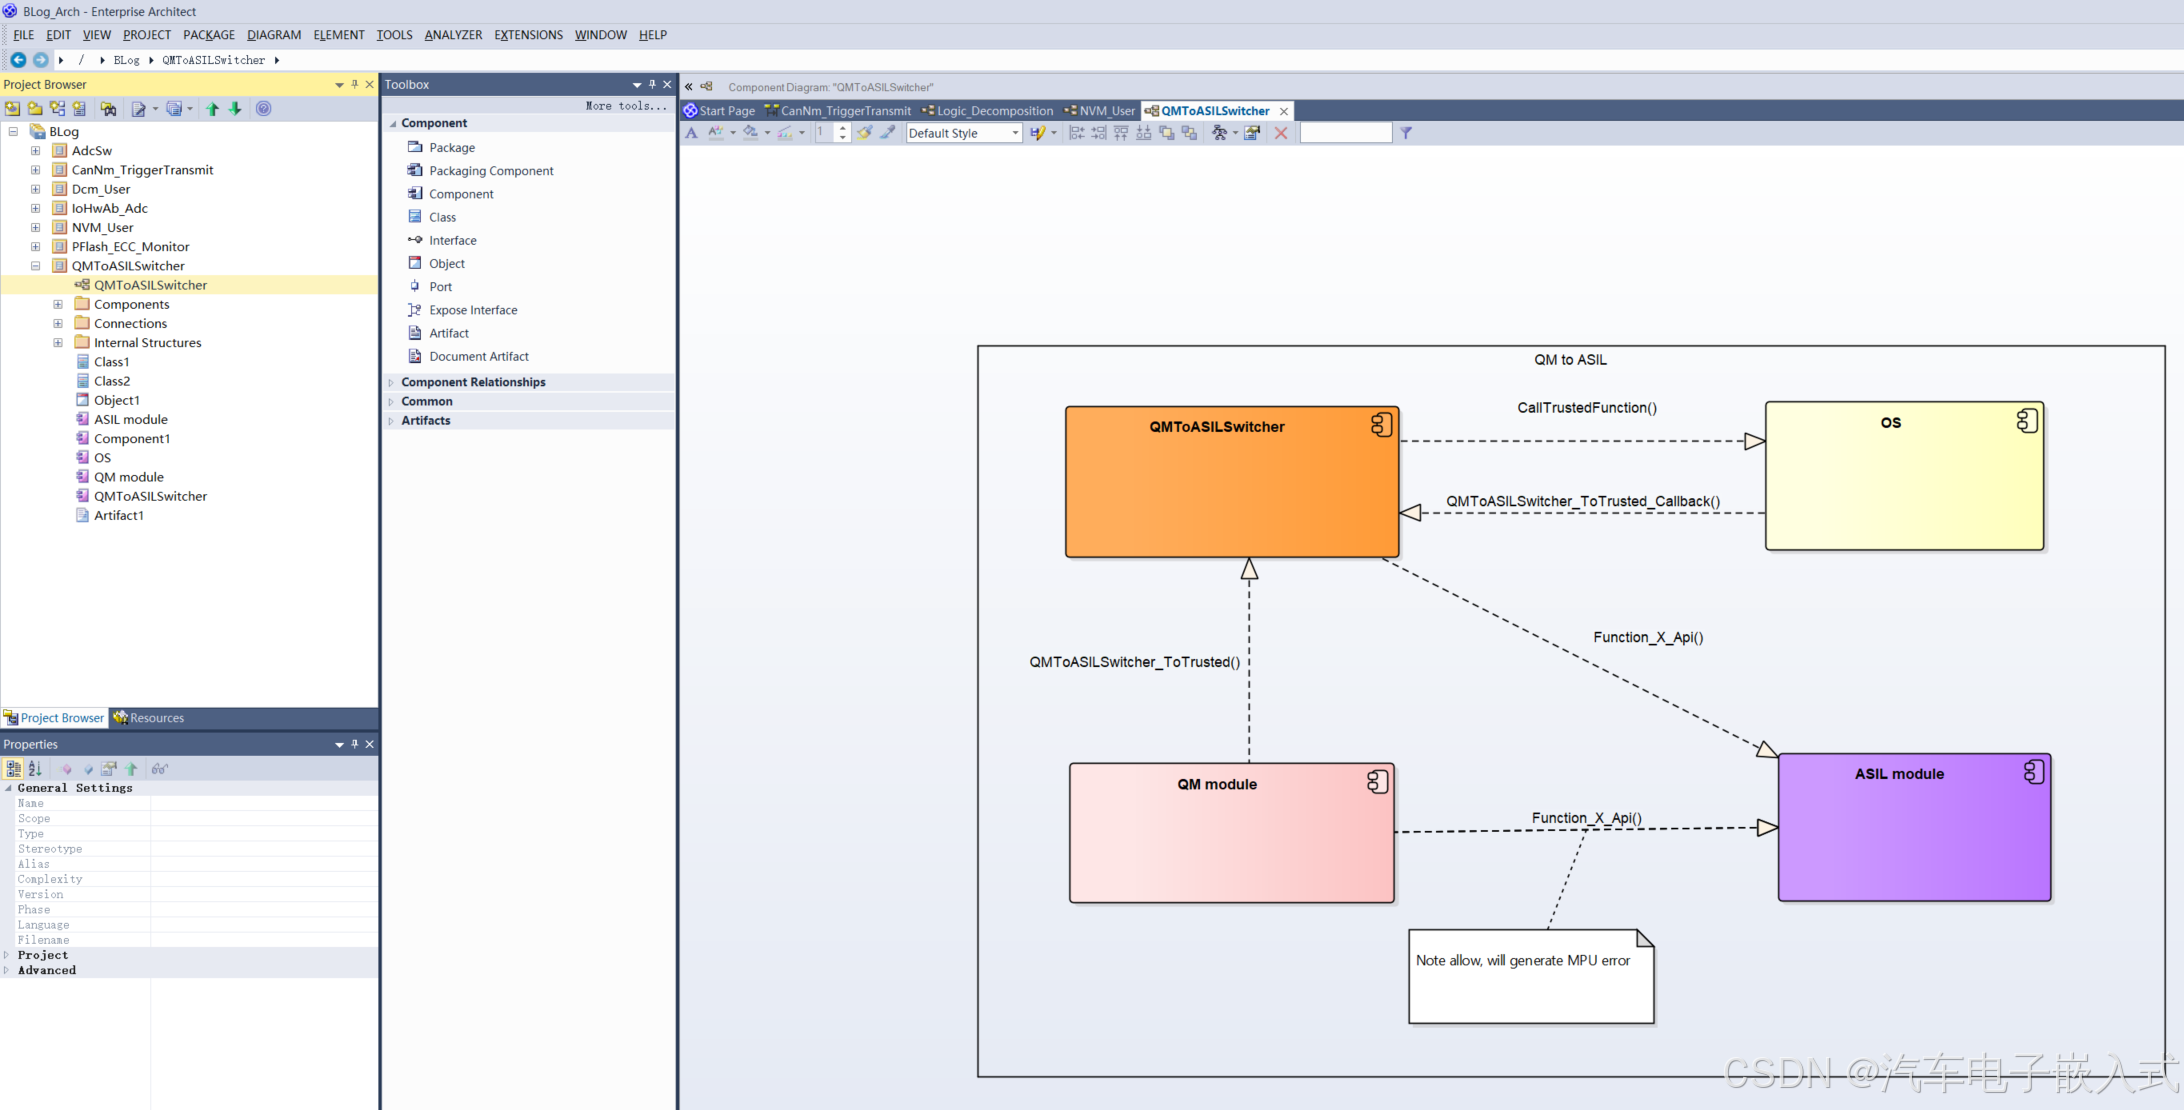The height and width of the screenshot is (1110, 2184).
Task: Click the More tools... link in the Toolbox
Action: click(x=626, y=106)
